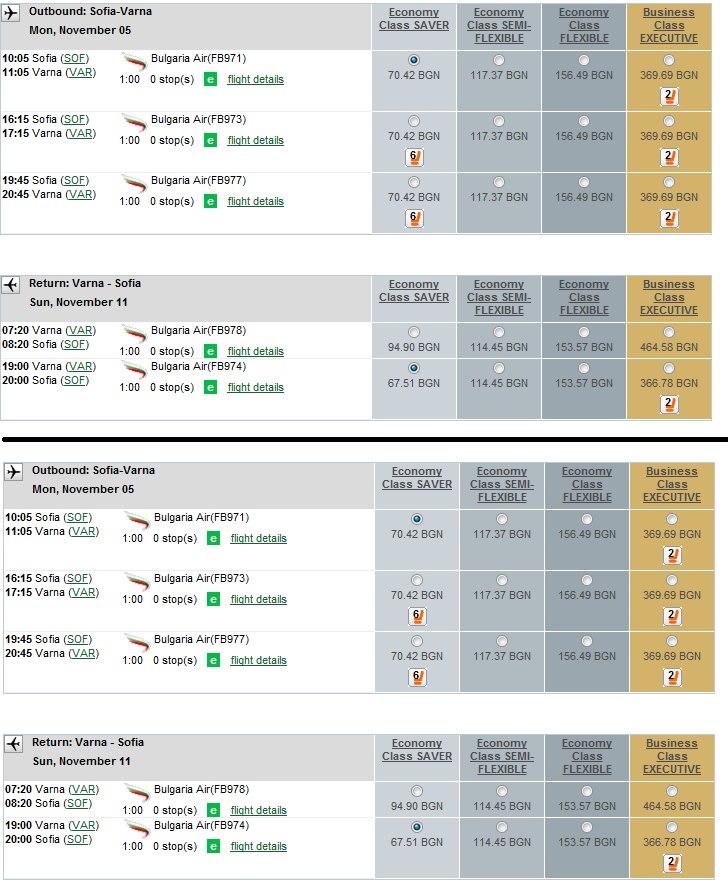Click outbound airplane icon in the top Sofia-Varna header
Screen dimensions: 728x896
tap(10, 13)
